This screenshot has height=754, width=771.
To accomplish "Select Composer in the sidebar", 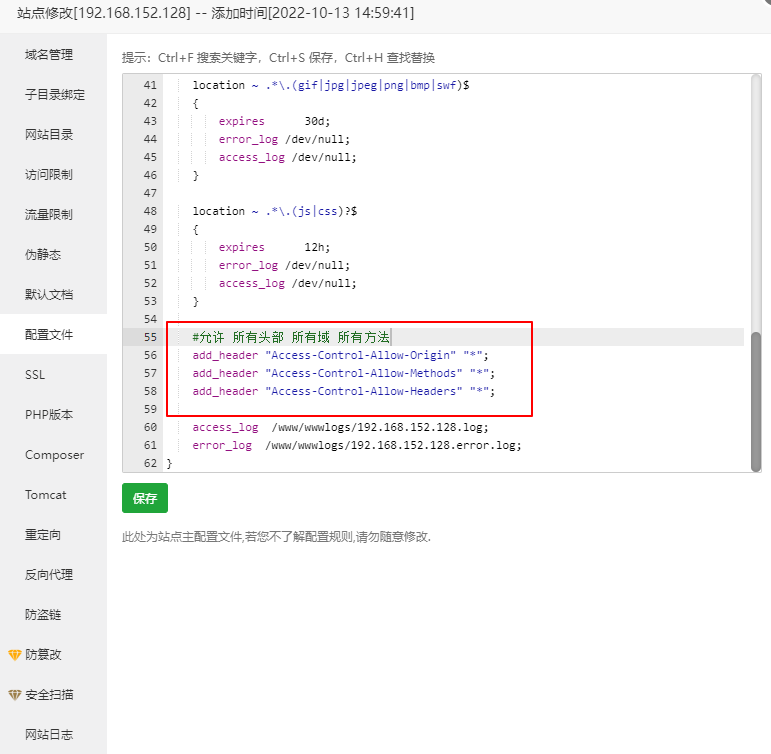I will coord(54,455).
